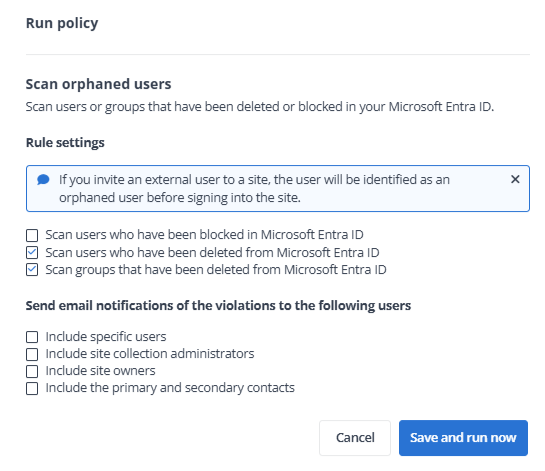This screenshot has width=545, height=471.
Task: Uncheck scan users deleted from Microsoft Entra ID
Action: pos(32,253)
